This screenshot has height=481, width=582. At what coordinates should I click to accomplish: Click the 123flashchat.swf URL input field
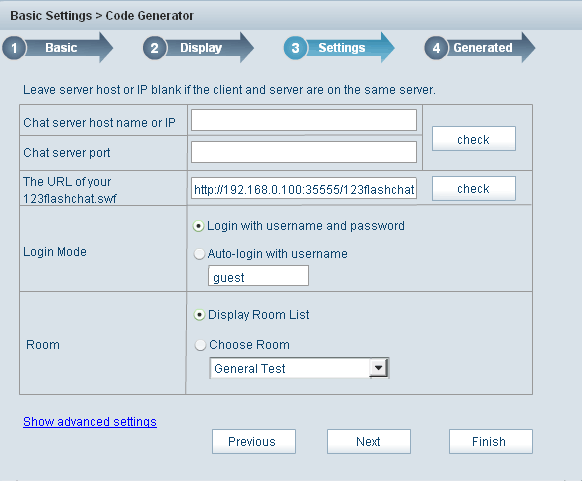tap(304, 188)
